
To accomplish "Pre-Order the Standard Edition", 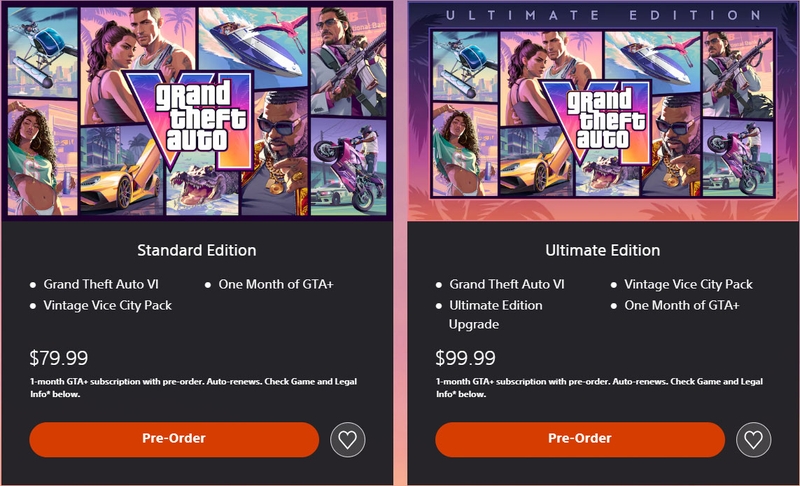I will click(174, 439).
